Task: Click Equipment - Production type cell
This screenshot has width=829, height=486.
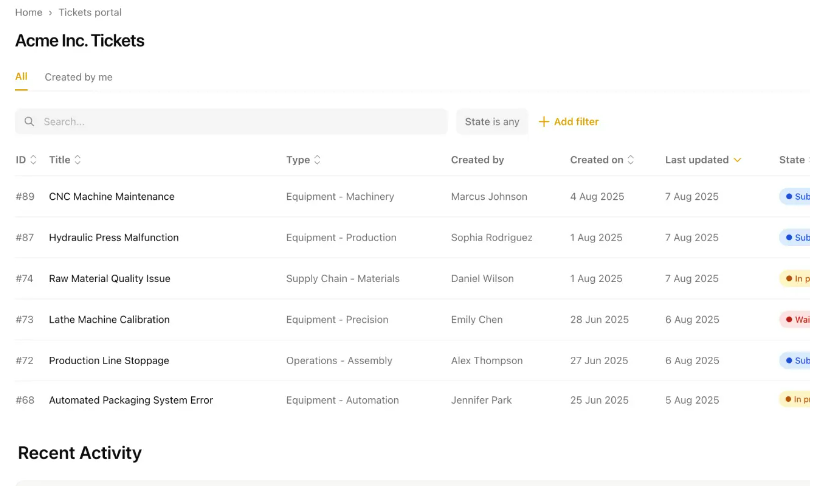Action: tap(341, 237)
